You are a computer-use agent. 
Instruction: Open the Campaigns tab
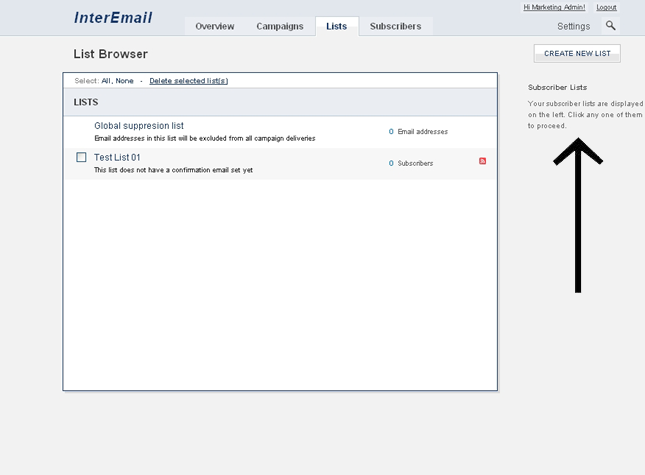(279, 26)
